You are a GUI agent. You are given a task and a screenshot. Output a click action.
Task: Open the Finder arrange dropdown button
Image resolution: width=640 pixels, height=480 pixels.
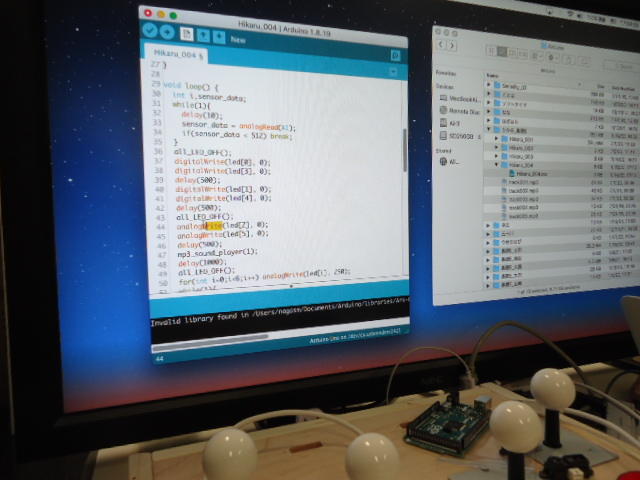click(x=536, y=56)
